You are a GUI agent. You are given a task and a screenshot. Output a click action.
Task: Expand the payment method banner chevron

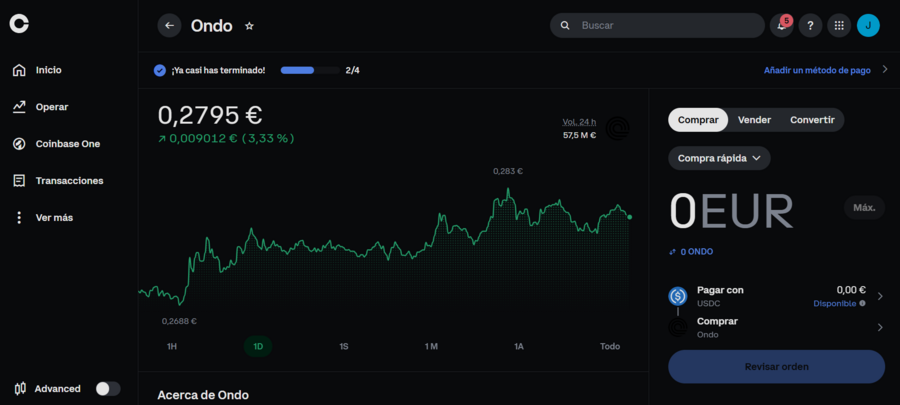click(885, 70)
